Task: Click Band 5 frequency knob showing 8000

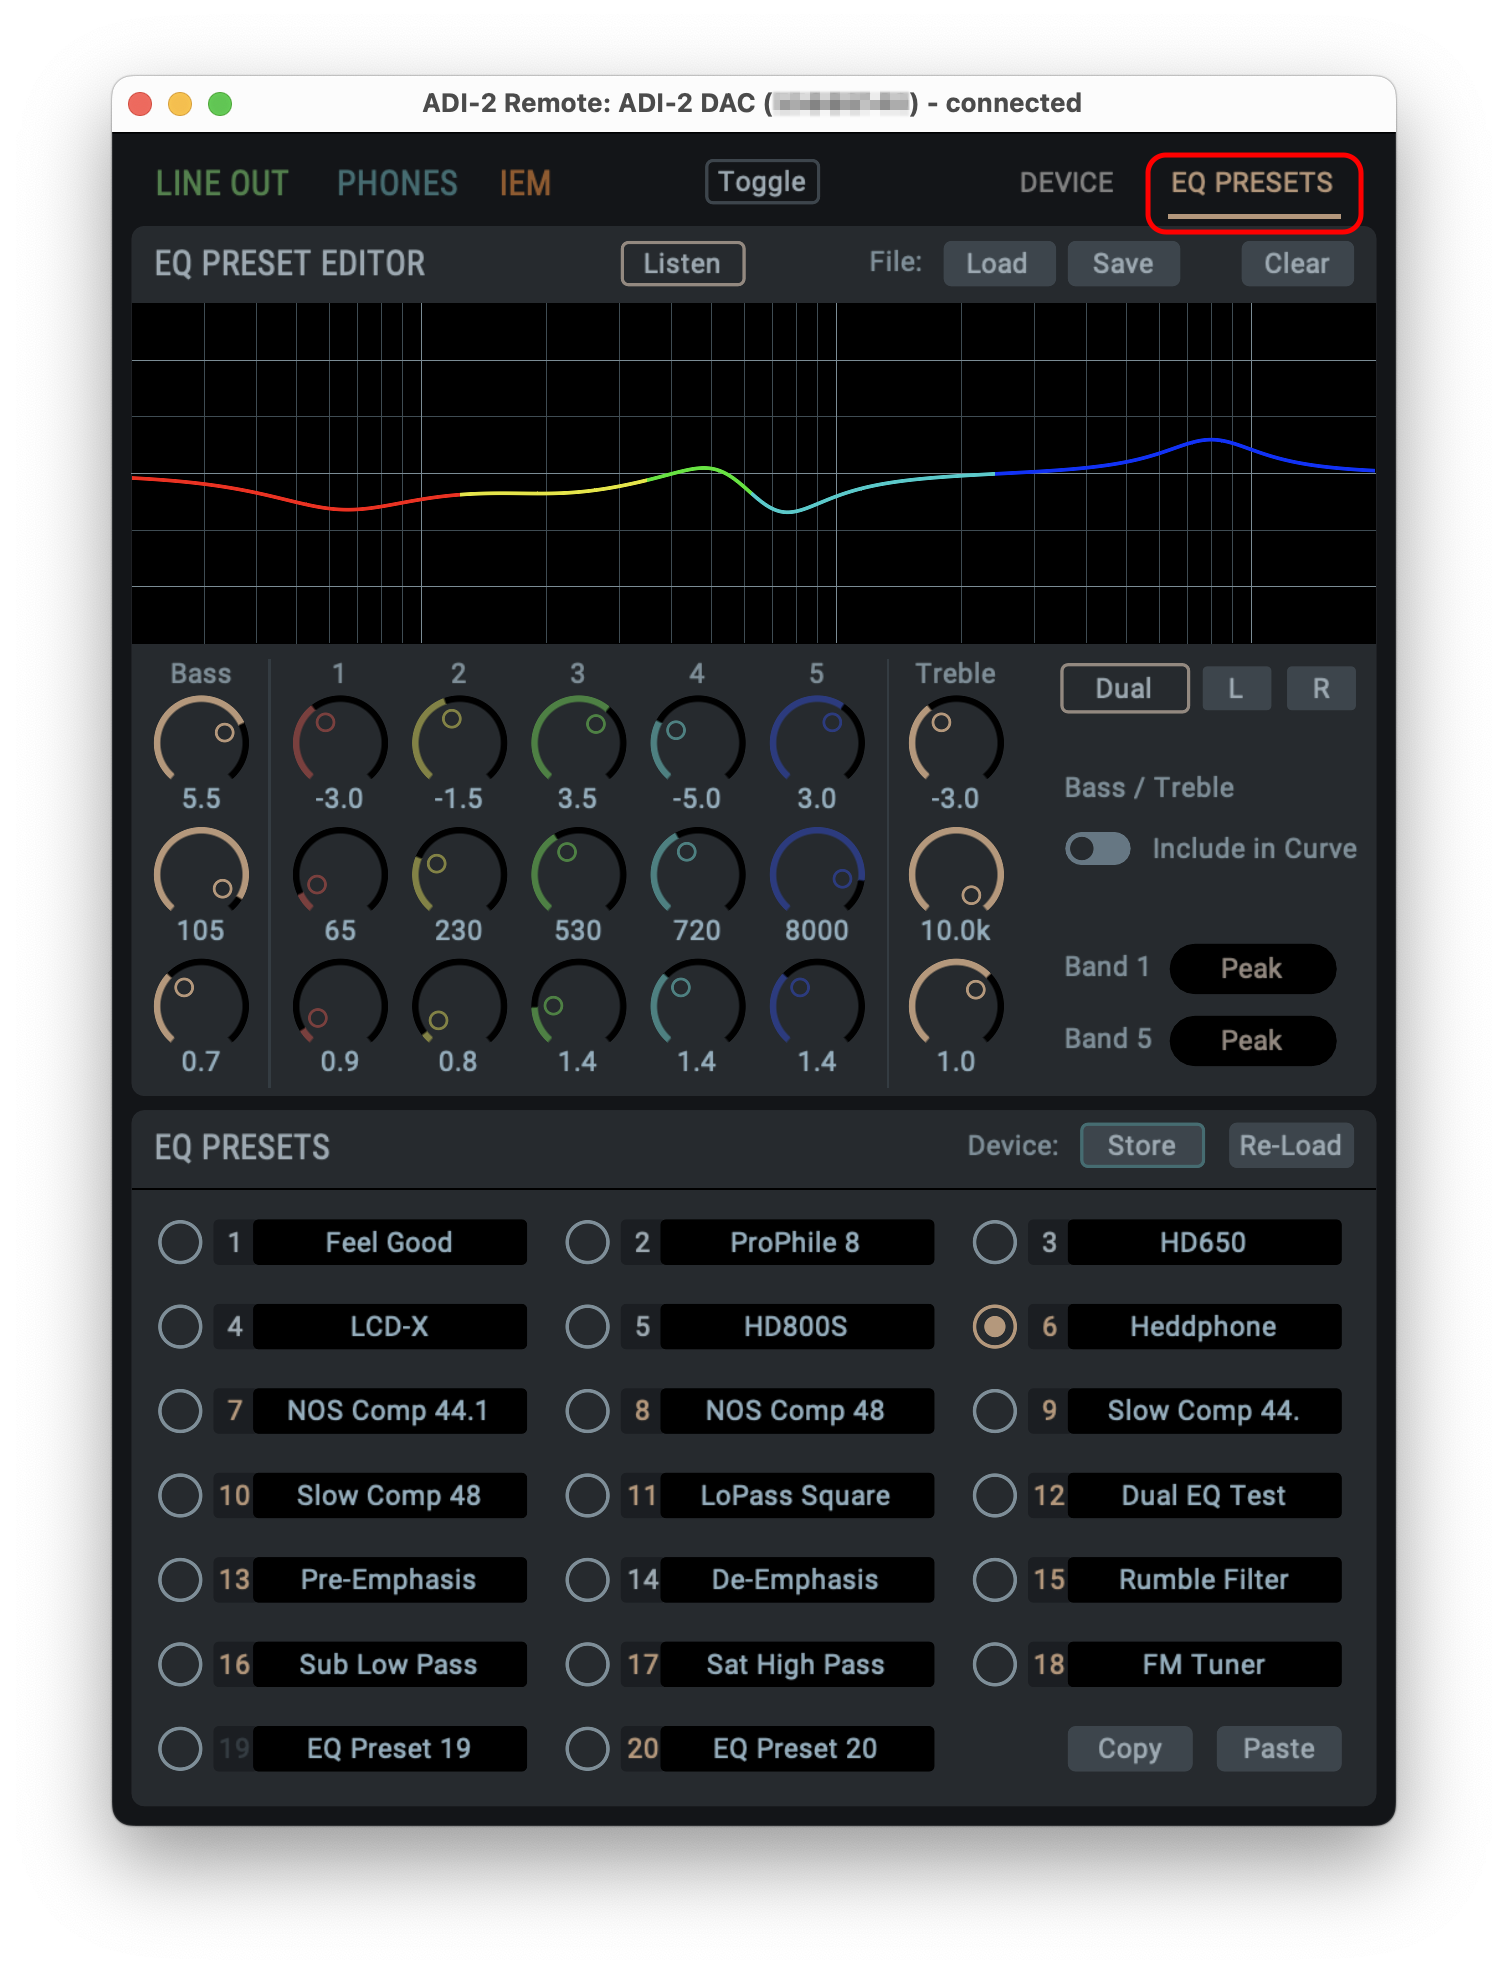Action: 816,874
